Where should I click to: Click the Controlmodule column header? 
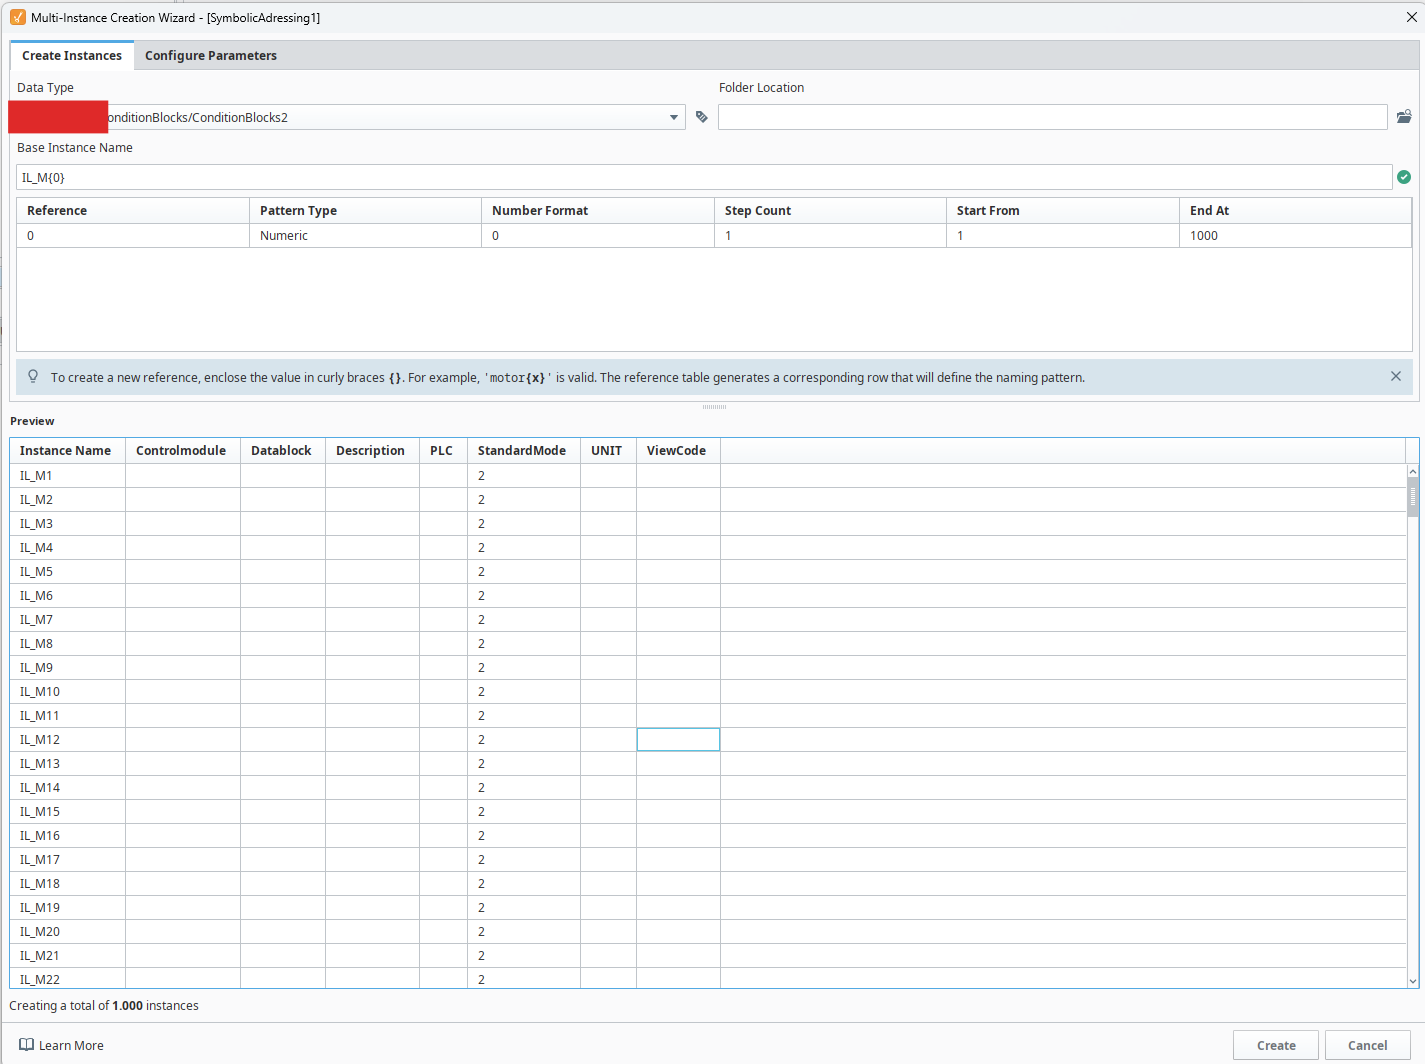[x=183, y=451]
